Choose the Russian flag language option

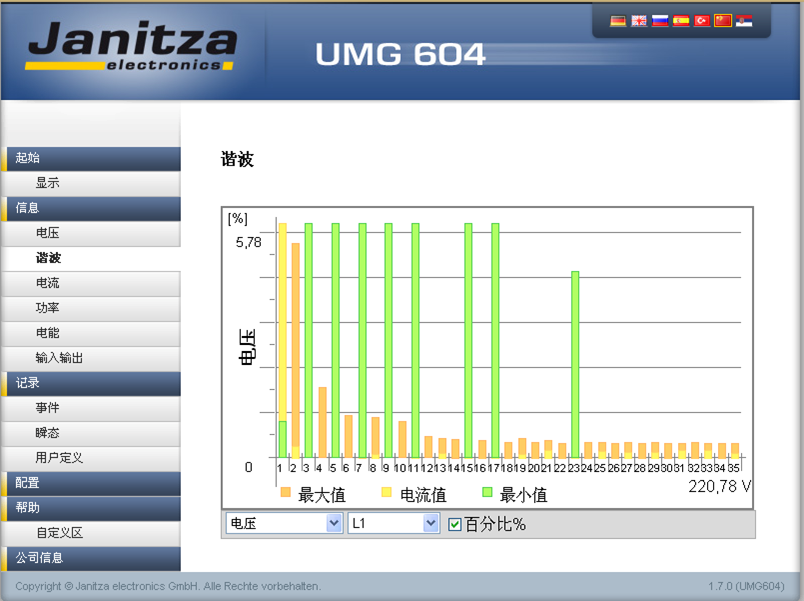(660, 21)
